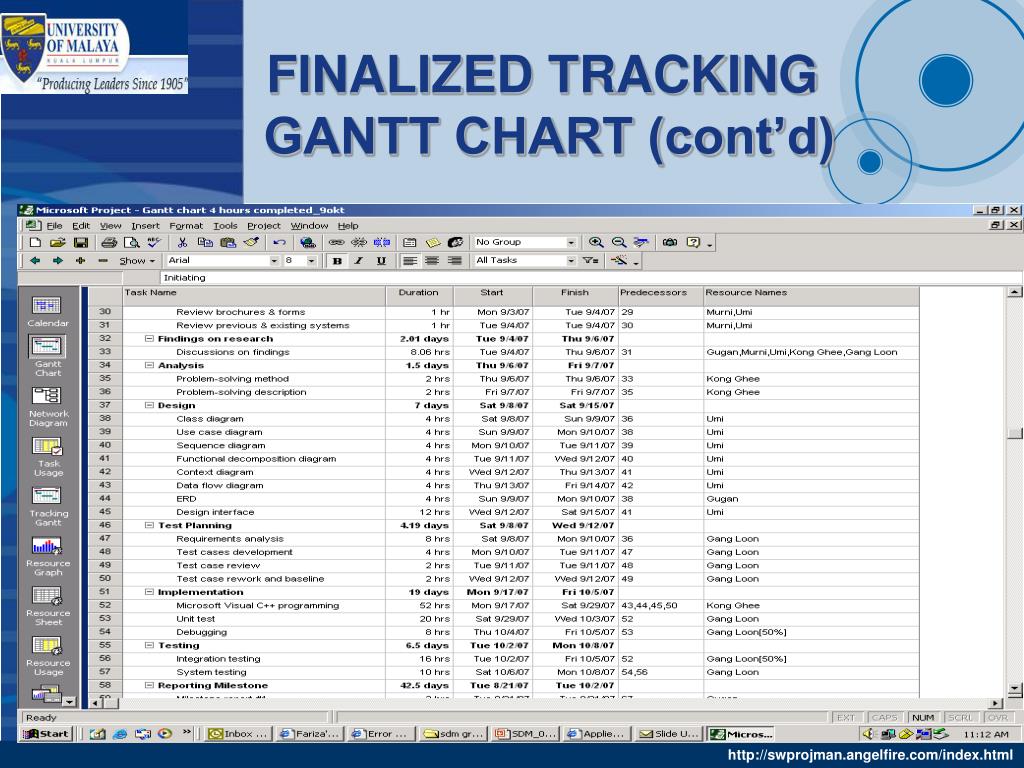Toggle Bold formatting button
The image size is (1024, 768).
point(337,261)
